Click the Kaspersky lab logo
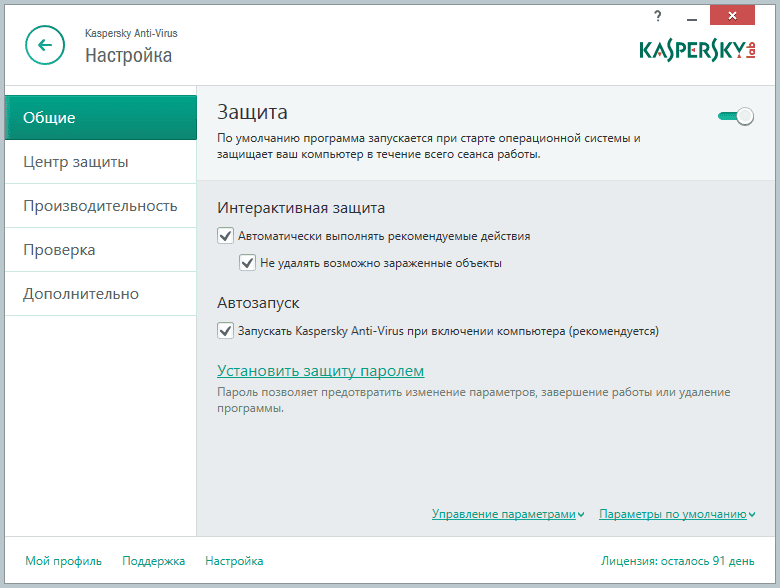Viewport: 780px width, 588px height. 697,50
